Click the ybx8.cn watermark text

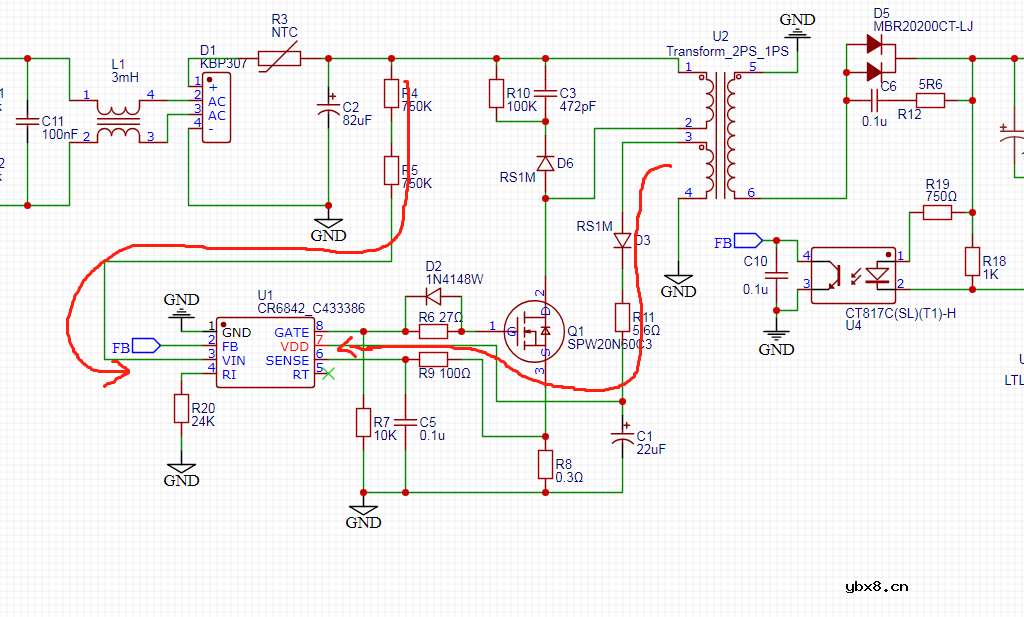tap(876, 587)
